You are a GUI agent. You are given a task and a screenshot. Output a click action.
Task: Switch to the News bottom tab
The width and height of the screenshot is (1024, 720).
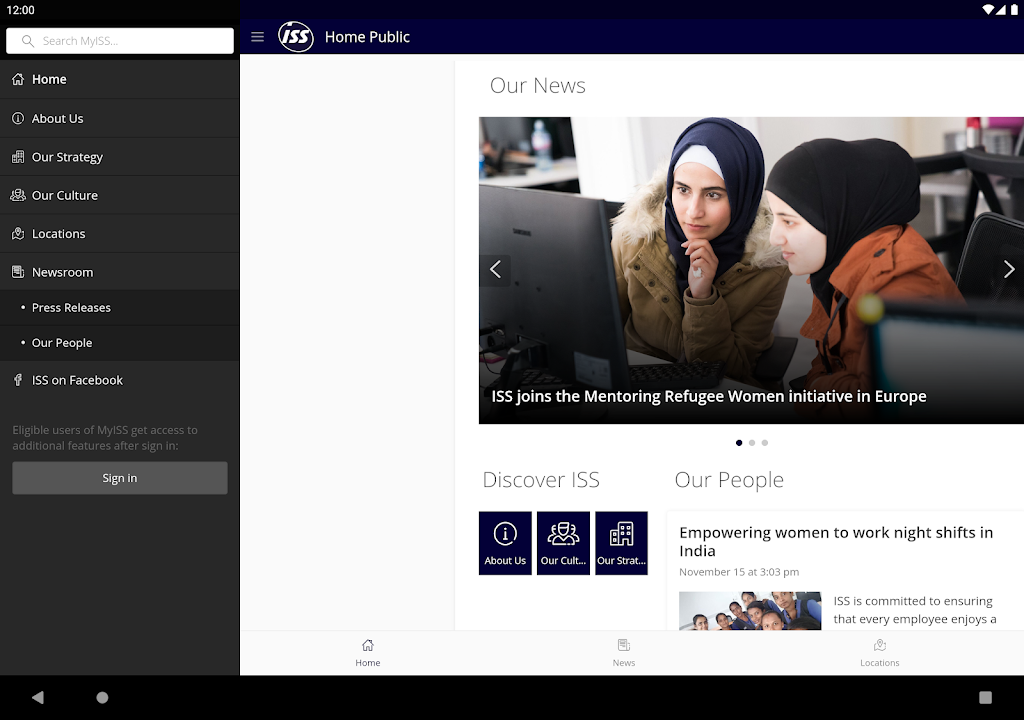pos(623,652)
